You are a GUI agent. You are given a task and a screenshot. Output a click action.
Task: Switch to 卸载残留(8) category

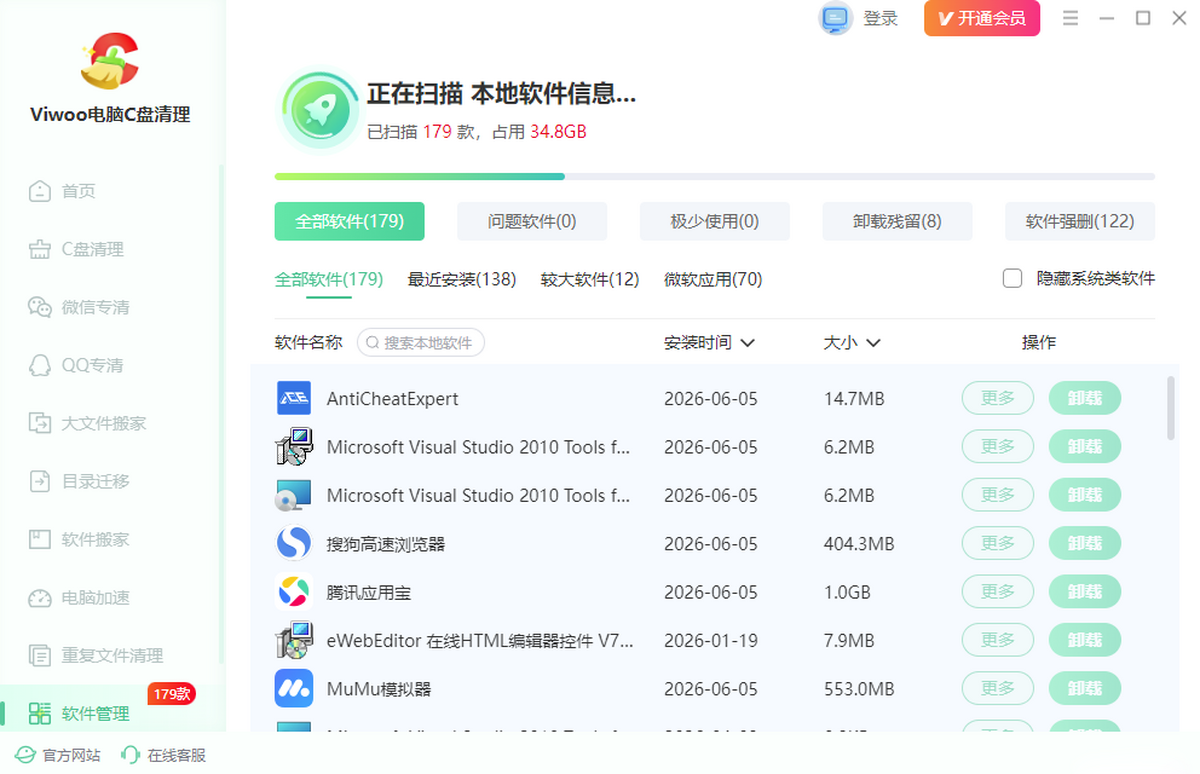point(897,221)
